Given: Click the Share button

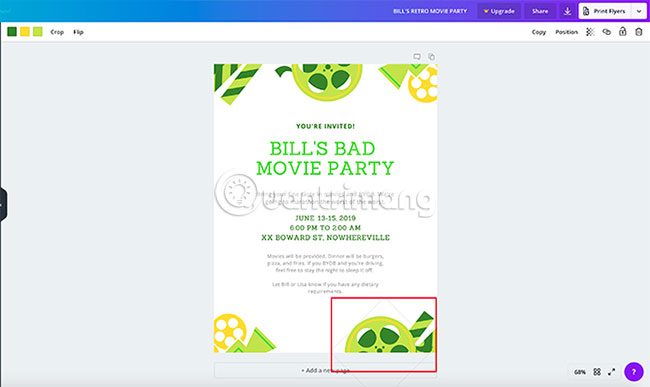Looking at the screenshot, I should 540,11.
